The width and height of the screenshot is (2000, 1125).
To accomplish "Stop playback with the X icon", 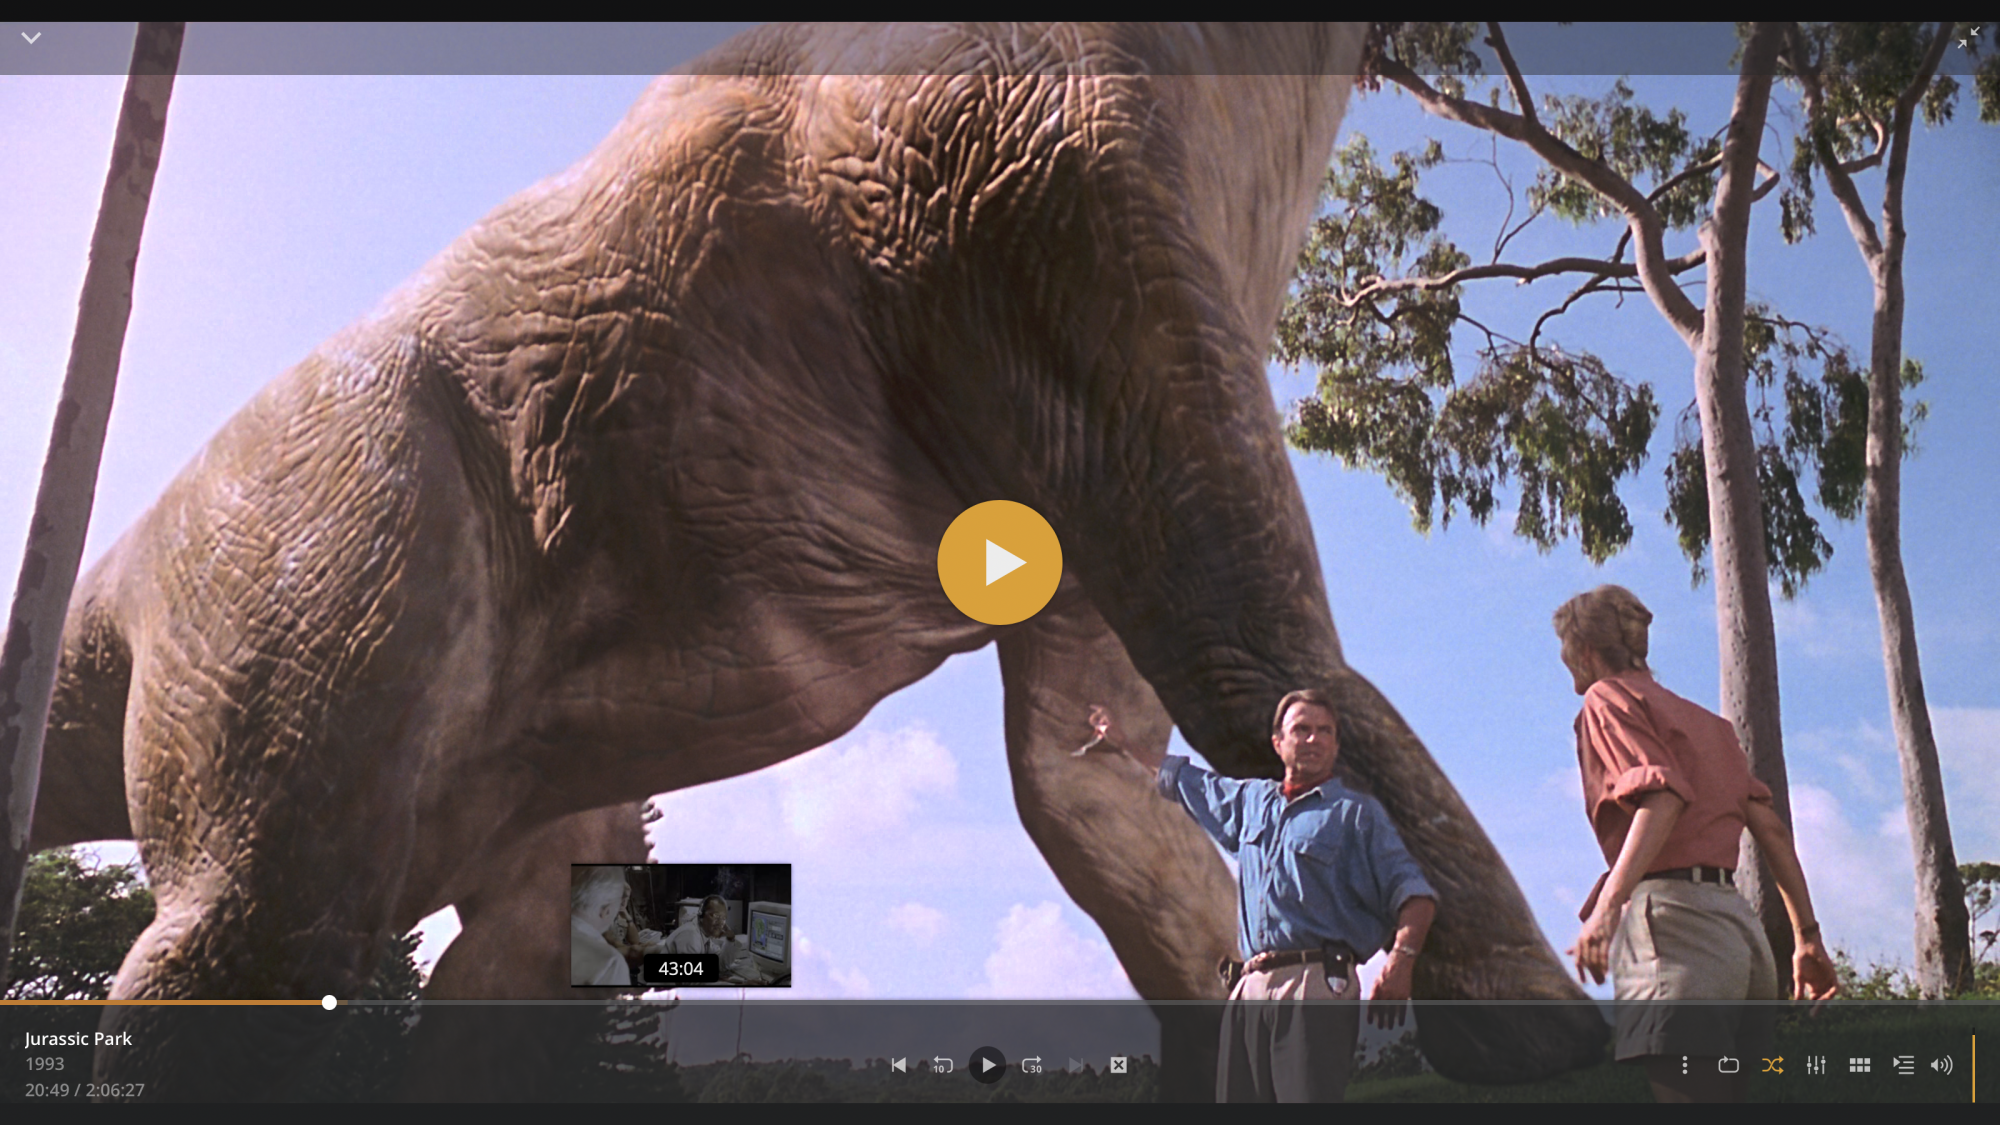I will click(1118, 1065).
